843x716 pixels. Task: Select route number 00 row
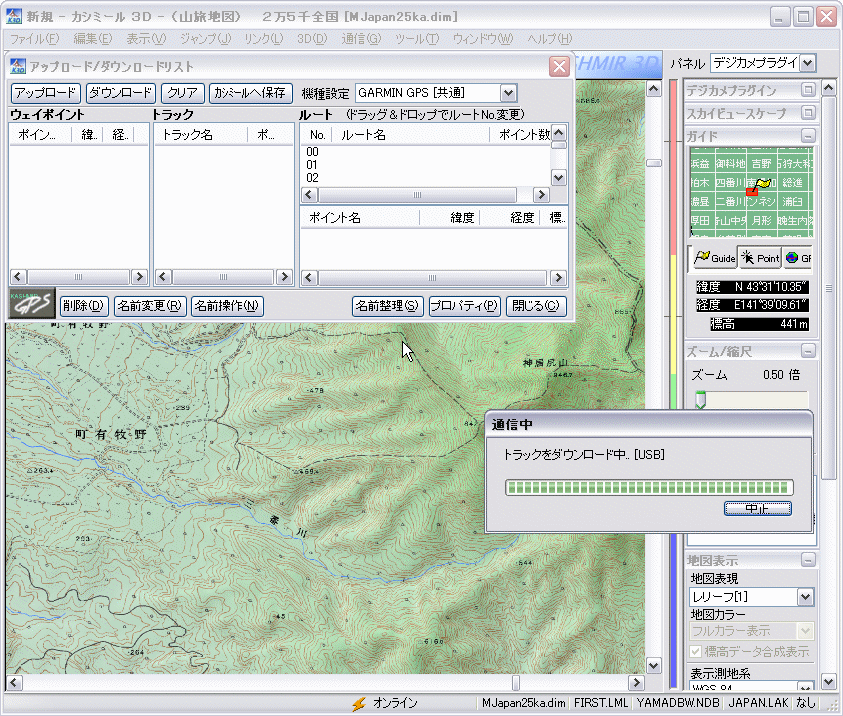pos(425,152)
